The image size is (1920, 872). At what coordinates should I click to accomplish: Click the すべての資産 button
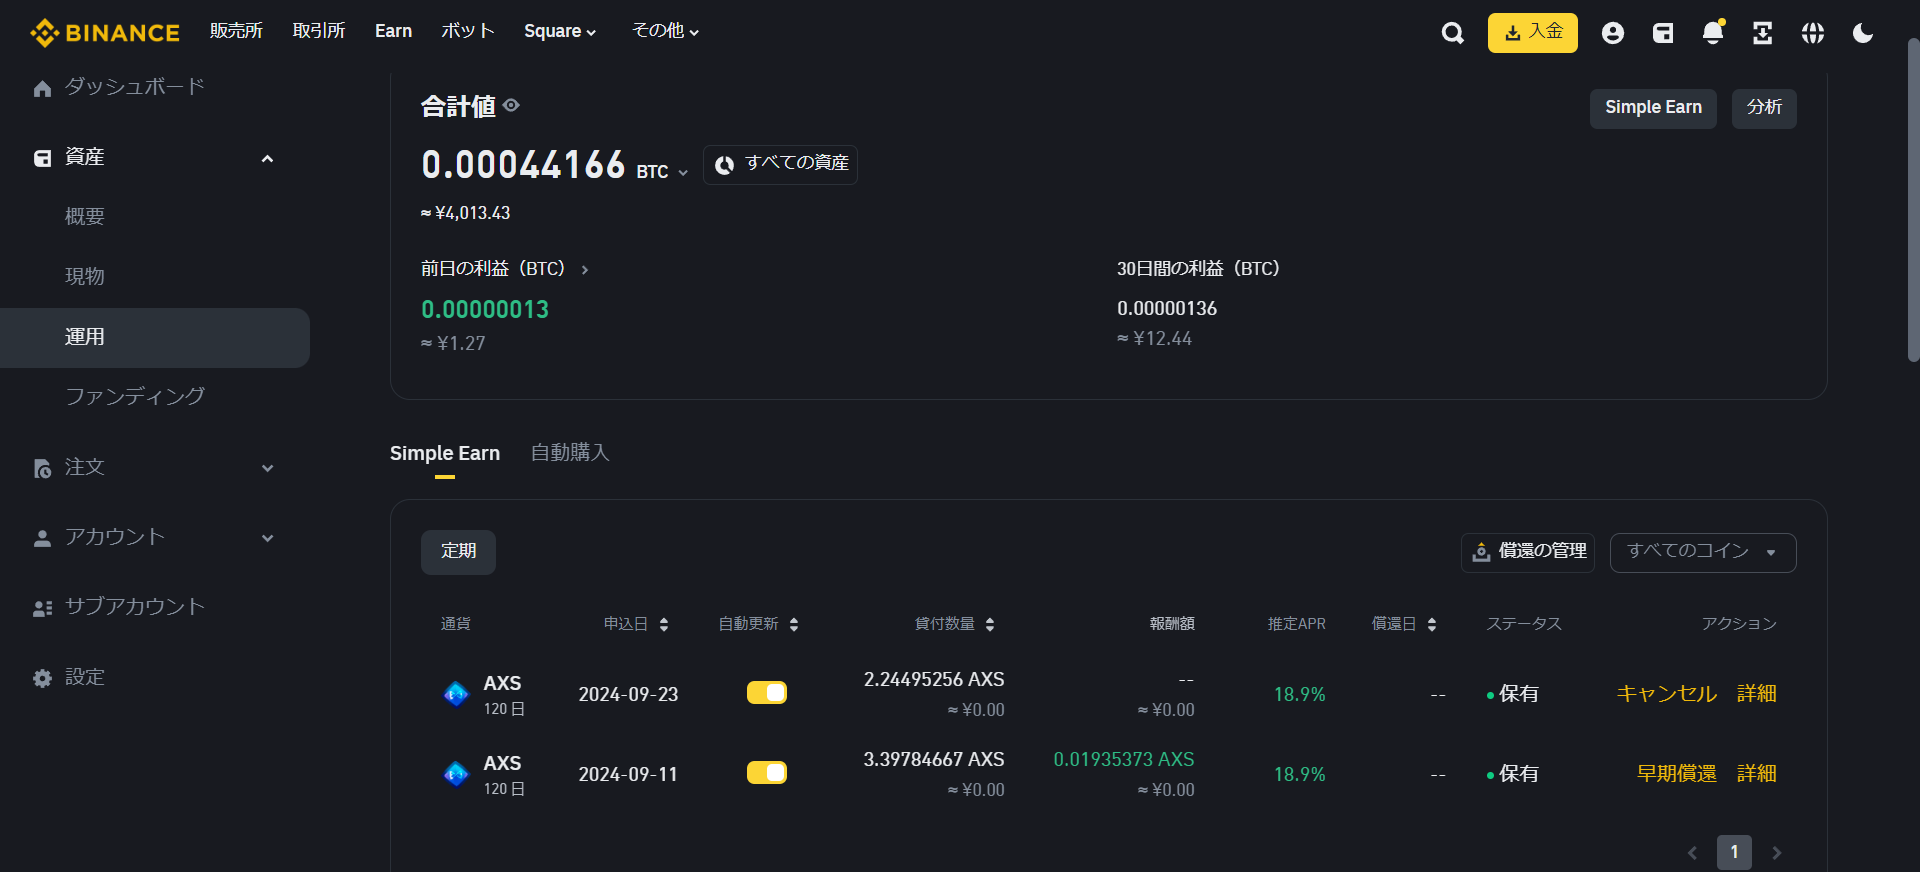click(x=780, y=165)
